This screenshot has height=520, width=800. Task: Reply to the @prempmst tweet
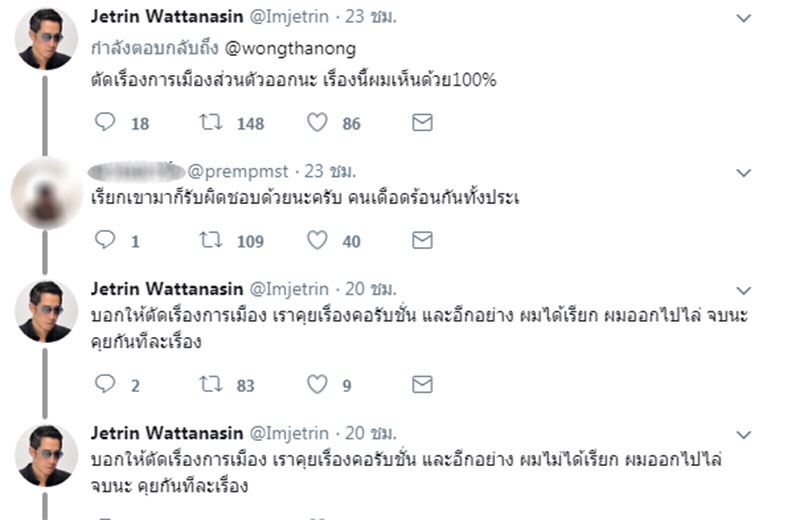[105, 240]
